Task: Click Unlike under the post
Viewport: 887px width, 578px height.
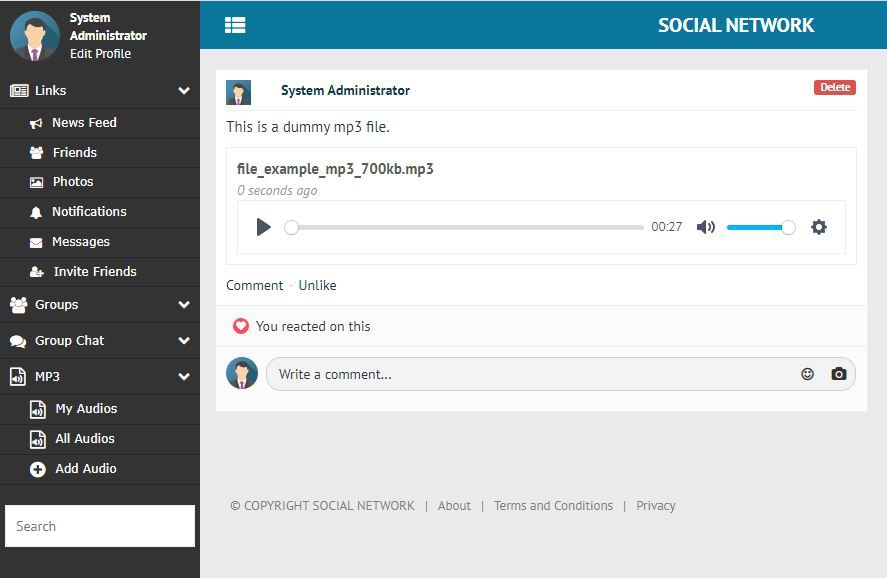Action: pos(317,286)
